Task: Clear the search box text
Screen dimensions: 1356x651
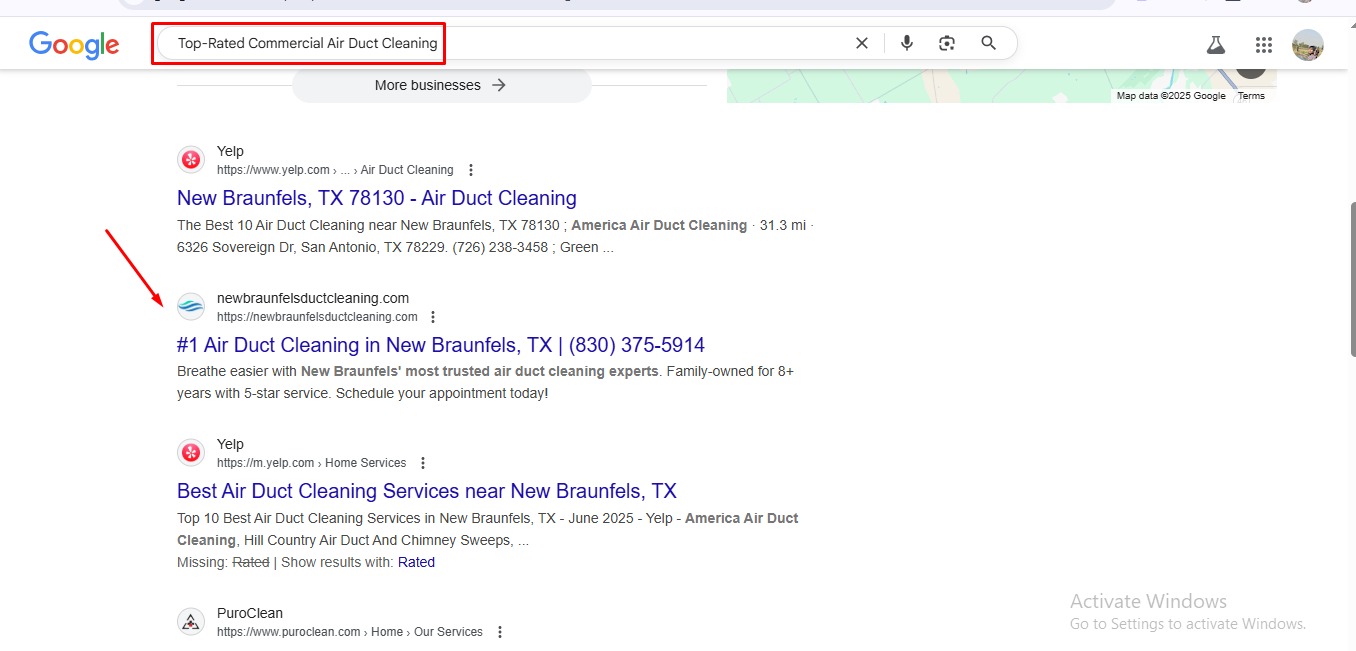Action: pyautogui.click(x=861, y=43)
